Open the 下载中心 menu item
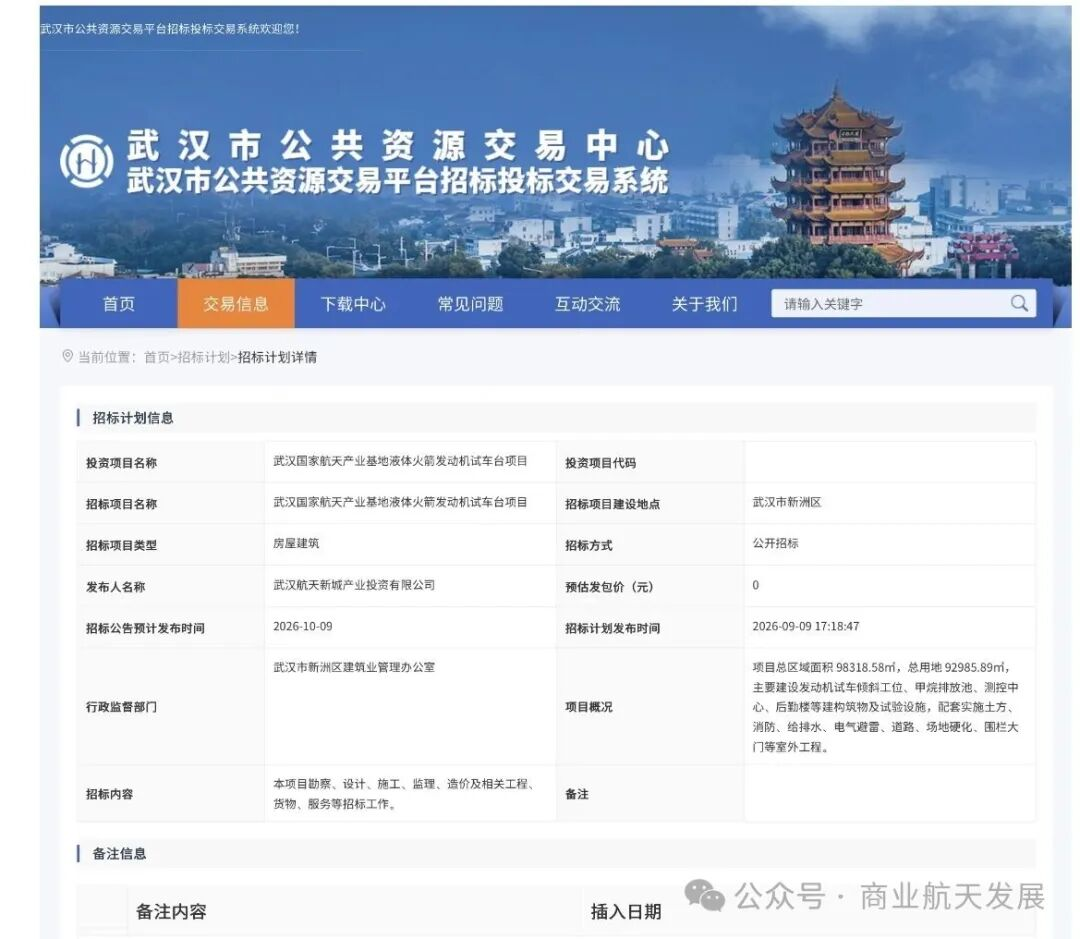The height and width of the screenshot is (939, 1080). point(353,304)
